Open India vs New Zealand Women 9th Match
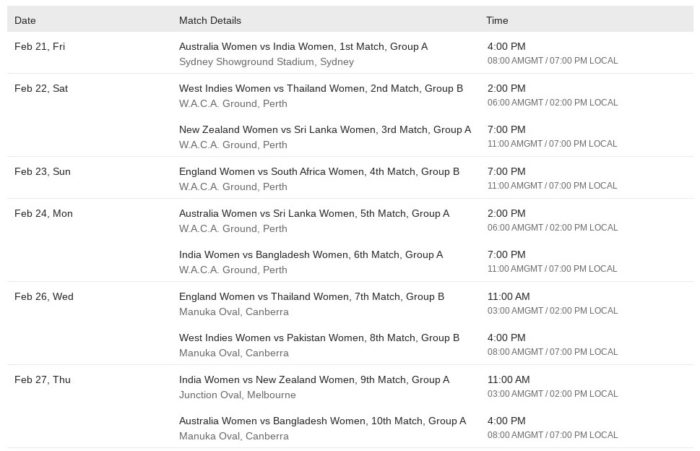The image size is (700, 451). coord(314,380)
